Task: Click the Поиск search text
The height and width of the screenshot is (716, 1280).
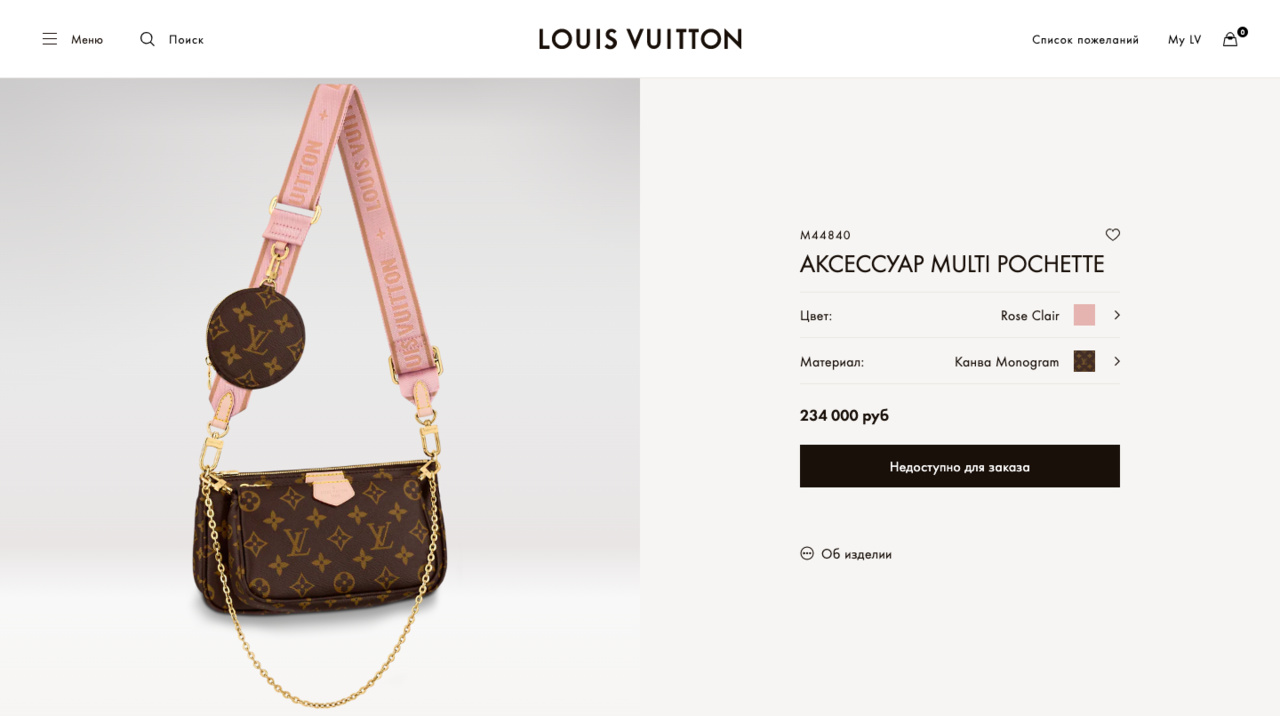Action: click(x=186, y=40)
